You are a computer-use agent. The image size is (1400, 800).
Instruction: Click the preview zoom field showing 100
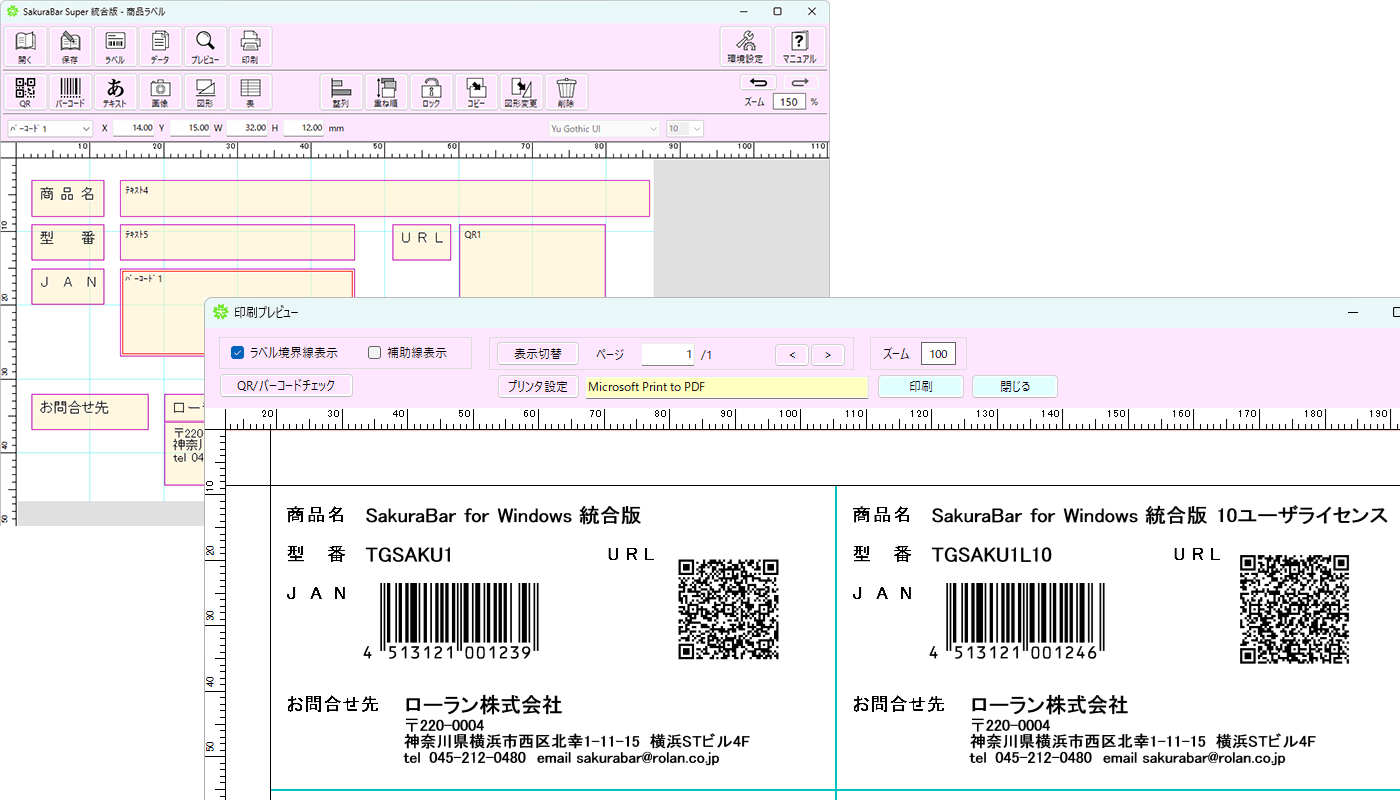tap(939, 354)
